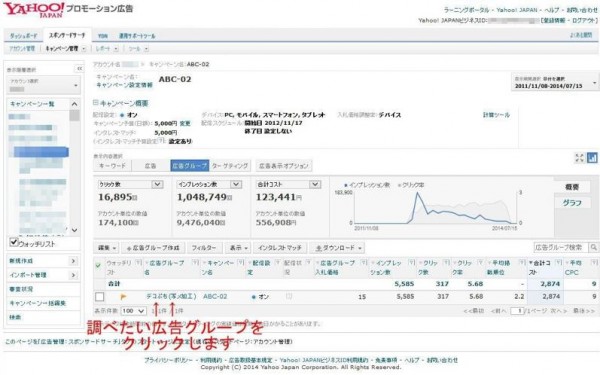Viewport: 600px width, 375px height.
Task: Click the 広告グループ検索 input field
Action: [561, 248]
